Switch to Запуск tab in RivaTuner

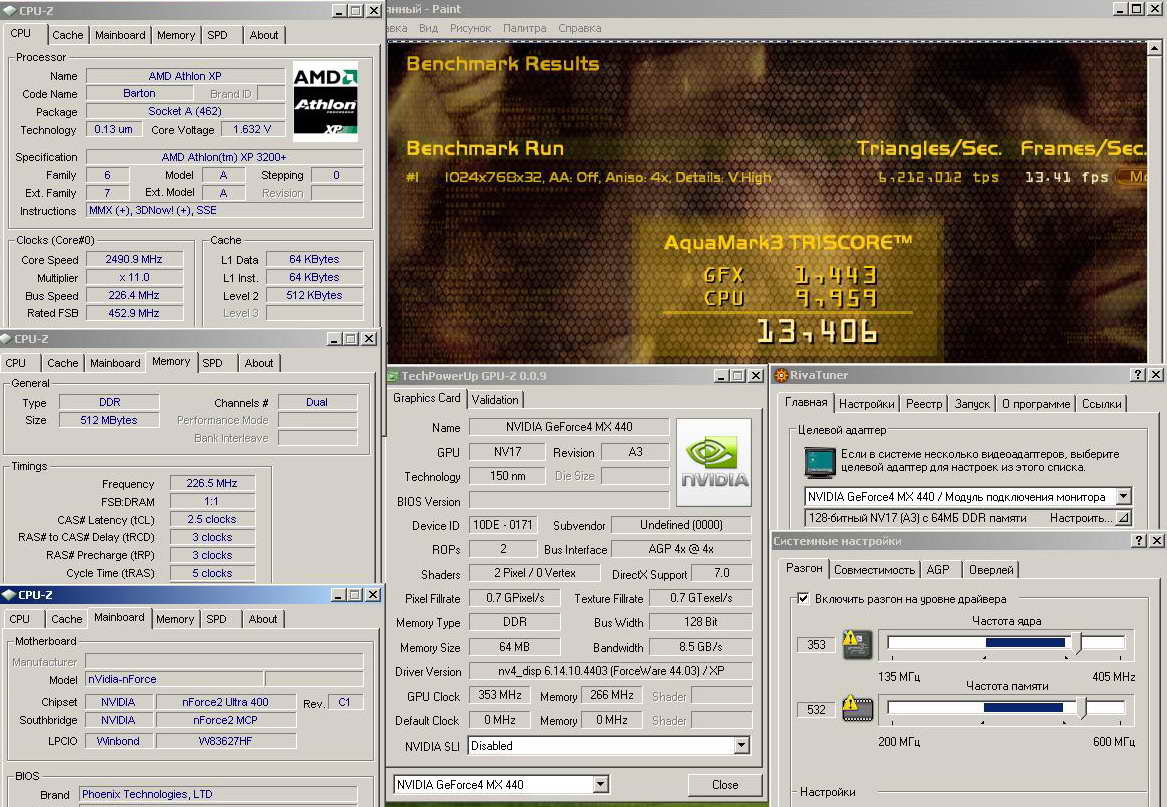[x=972, y=404]
